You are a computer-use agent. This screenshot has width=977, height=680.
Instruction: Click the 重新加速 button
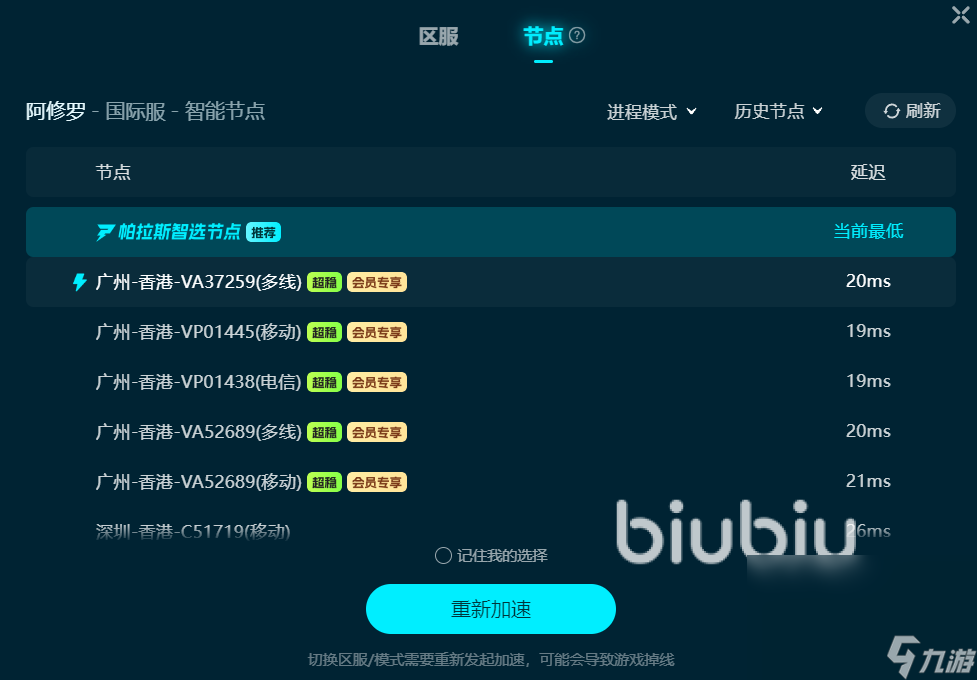pyautogui.click(x=490, y=609)
